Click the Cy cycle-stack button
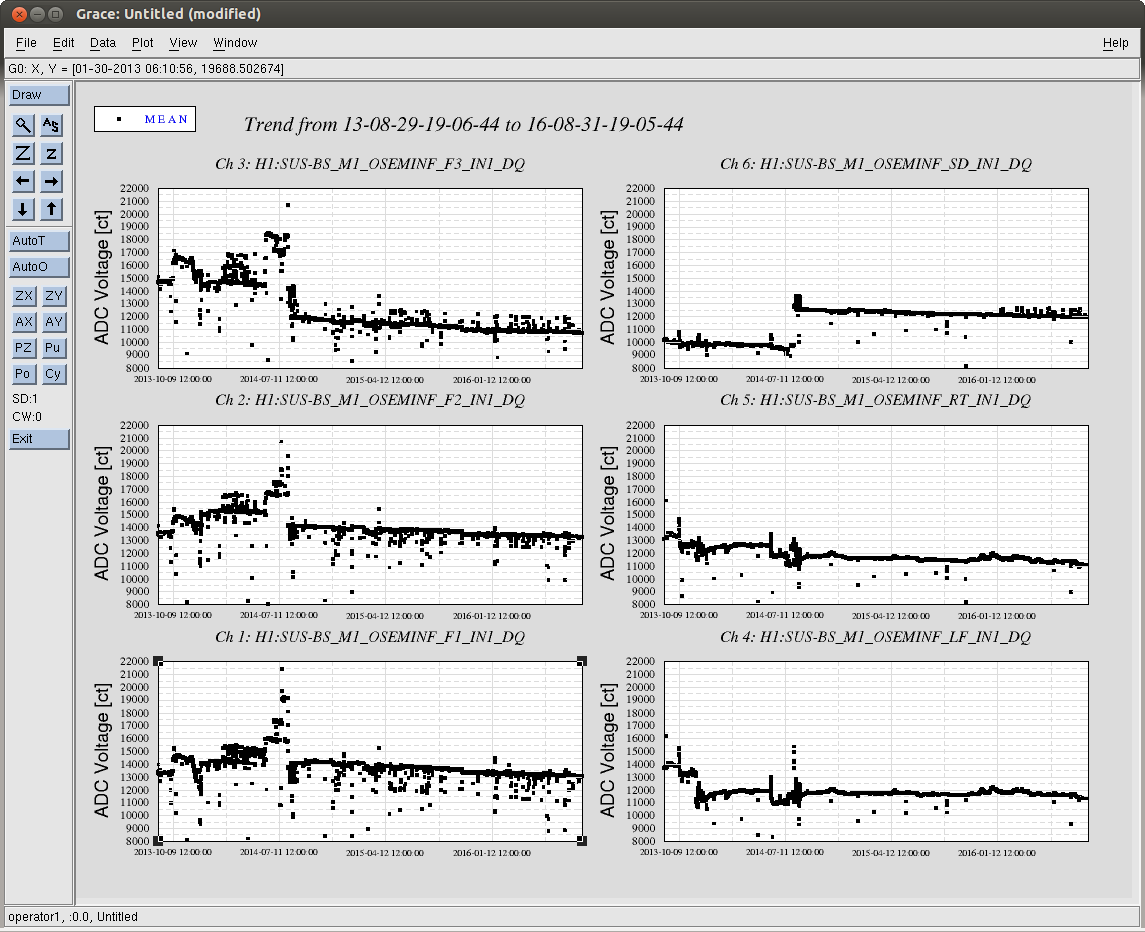This screenshot has width=1145, height=932. tap(53, 374)
